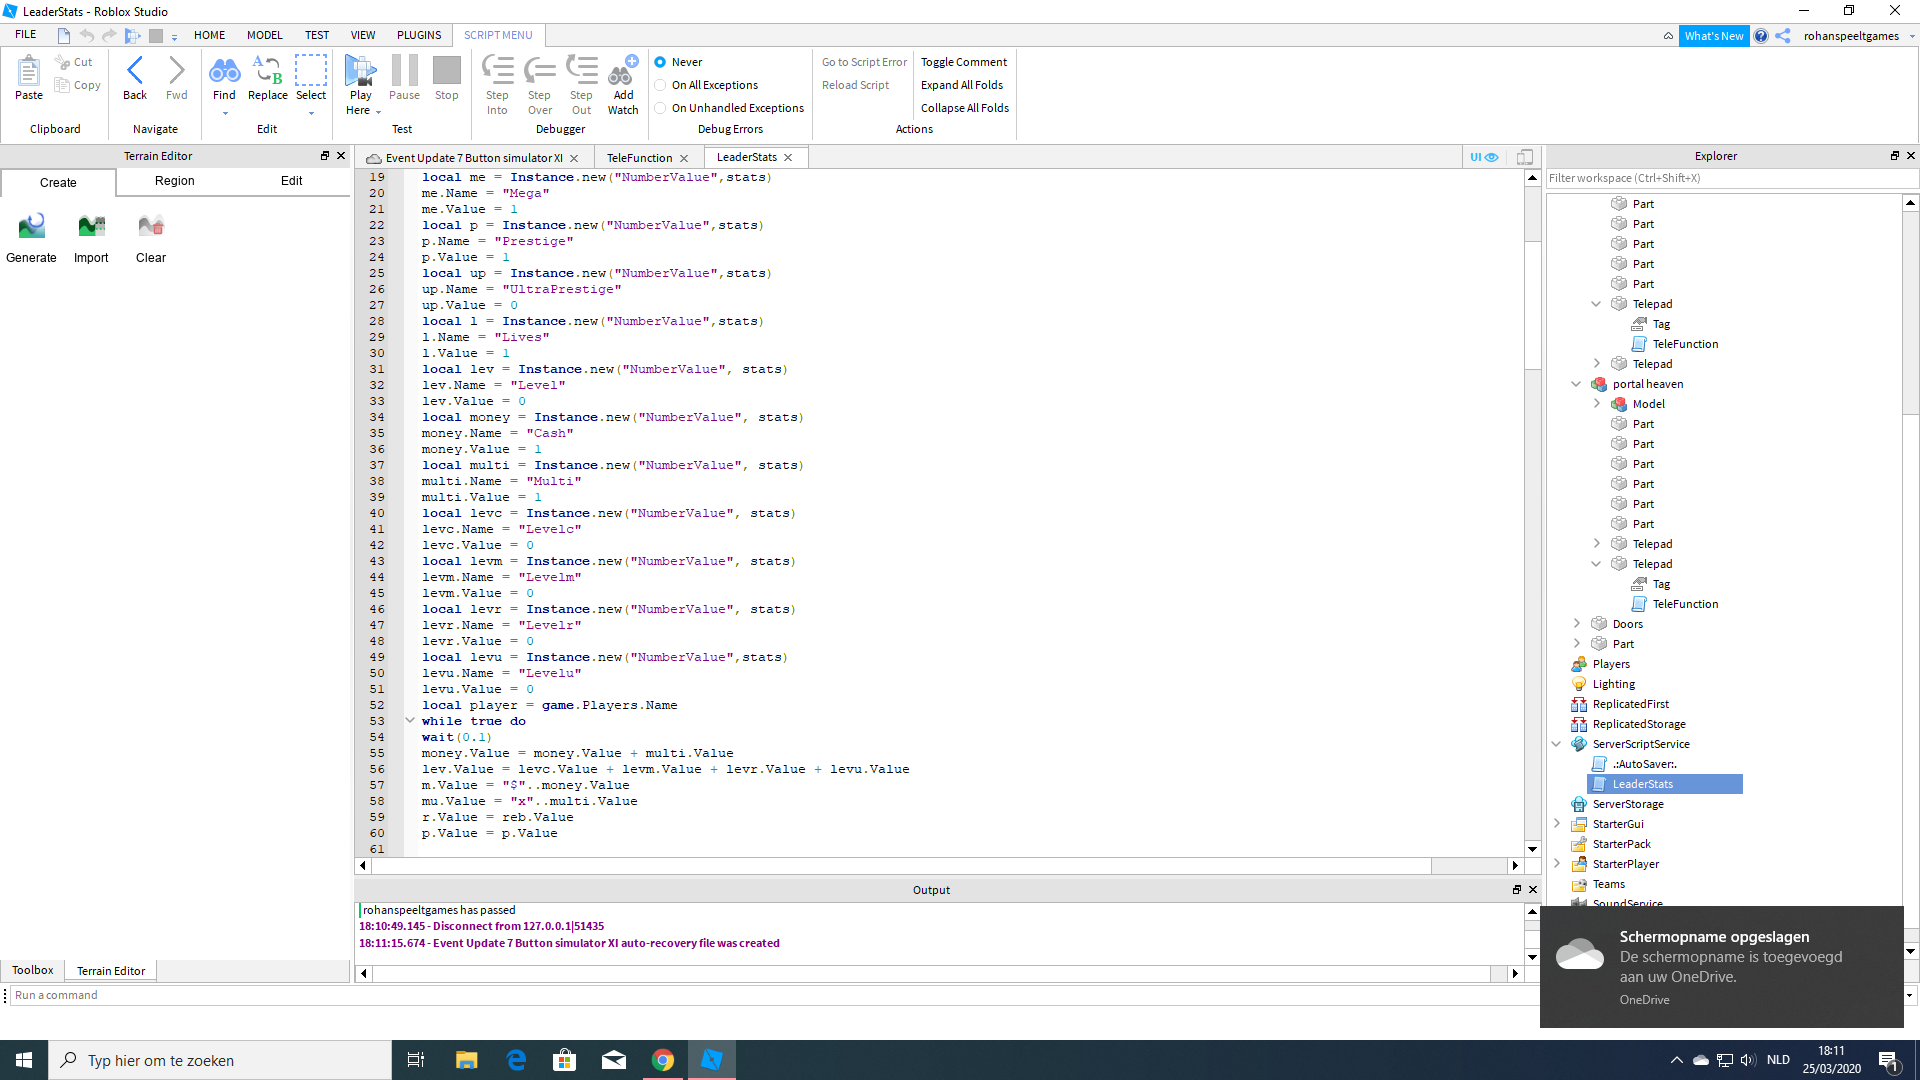1920x1080 pixels.
Task: Click the Fwd navigation arrow
Action: pos(177,71)
